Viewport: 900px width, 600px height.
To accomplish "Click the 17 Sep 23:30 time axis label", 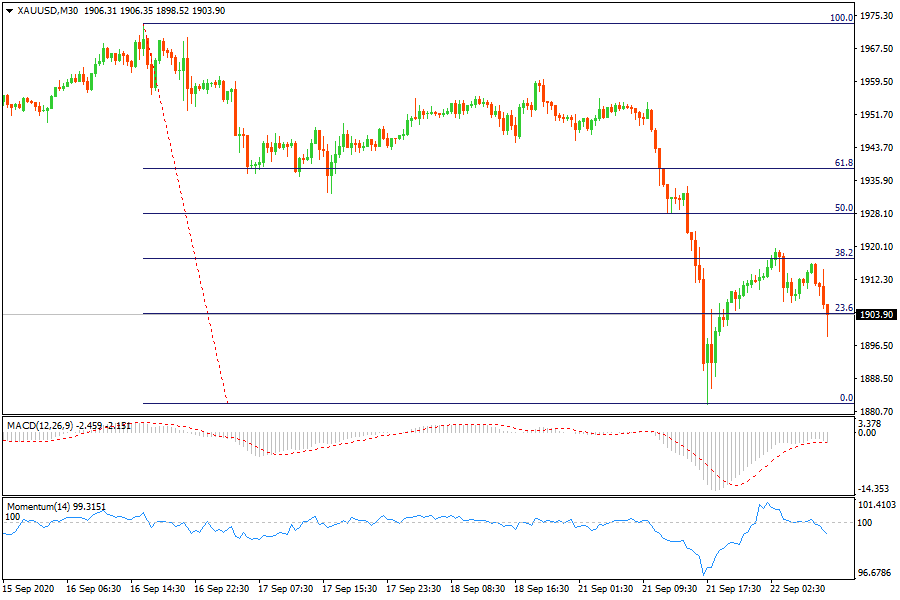I will click(x=413, y=590).
